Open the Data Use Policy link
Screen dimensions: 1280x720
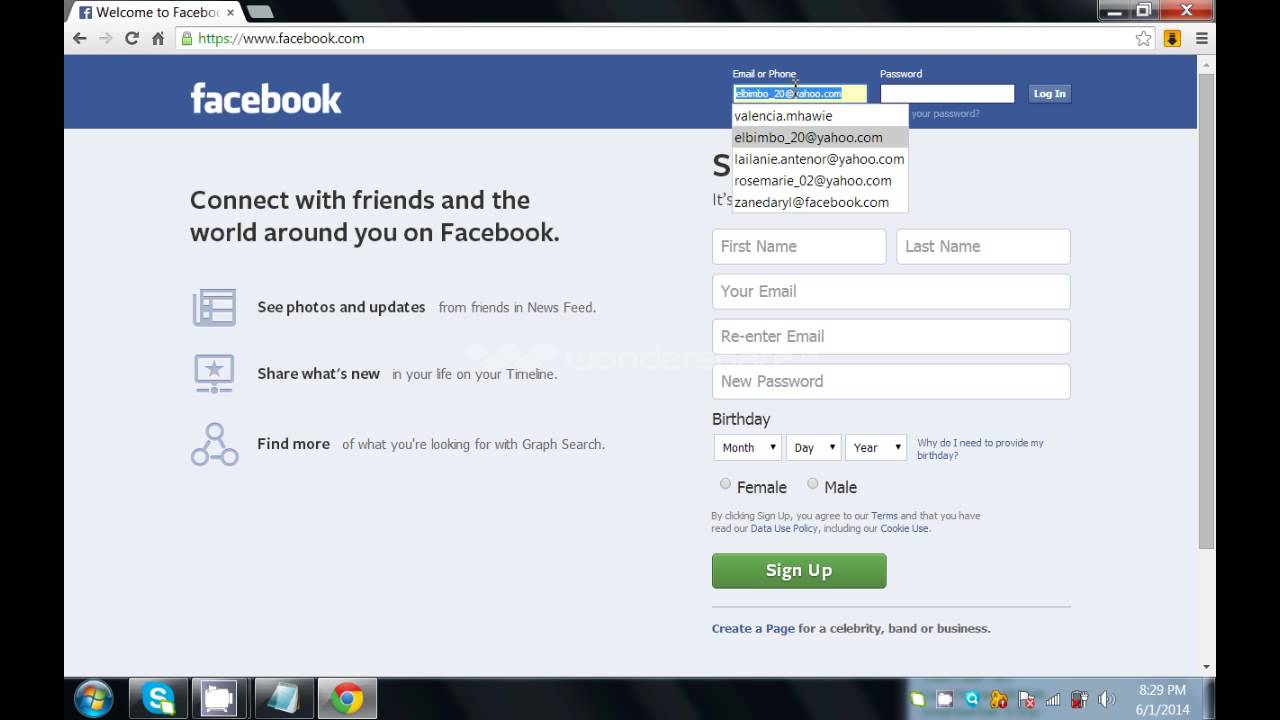pyautogui.click(x=784, y=528)
